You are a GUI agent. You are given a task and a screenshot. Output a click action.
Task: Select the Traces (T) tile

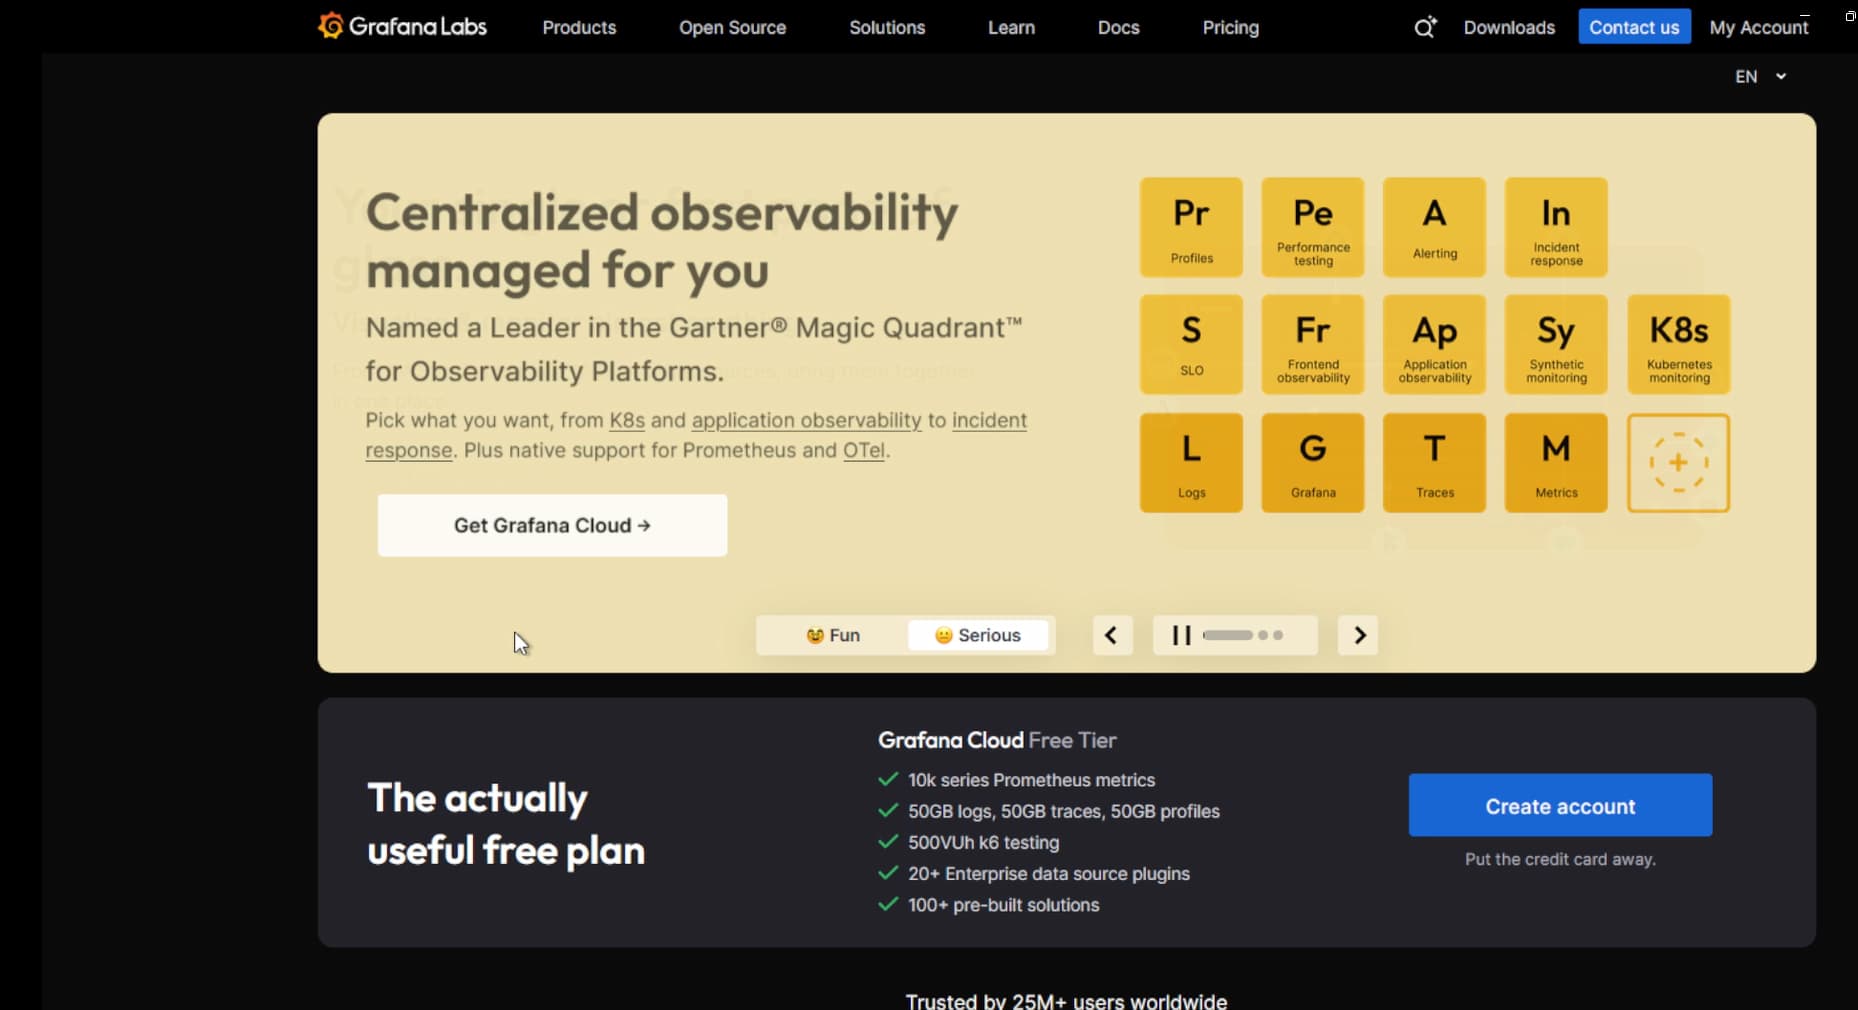[x=1434, y=463]
